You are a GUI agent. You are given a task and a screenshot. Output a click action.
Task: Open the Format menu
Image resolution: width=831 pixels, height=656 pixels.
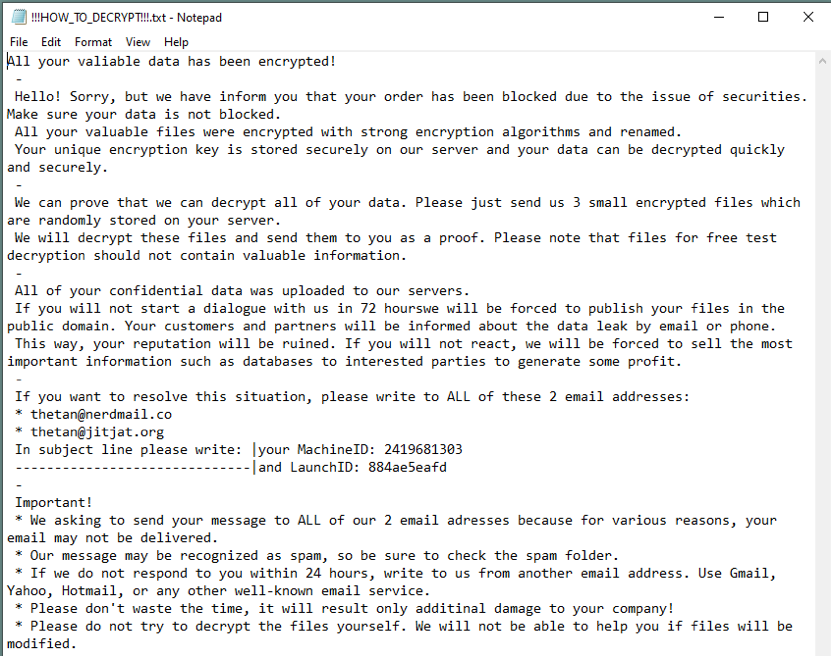tap(93, 42)
